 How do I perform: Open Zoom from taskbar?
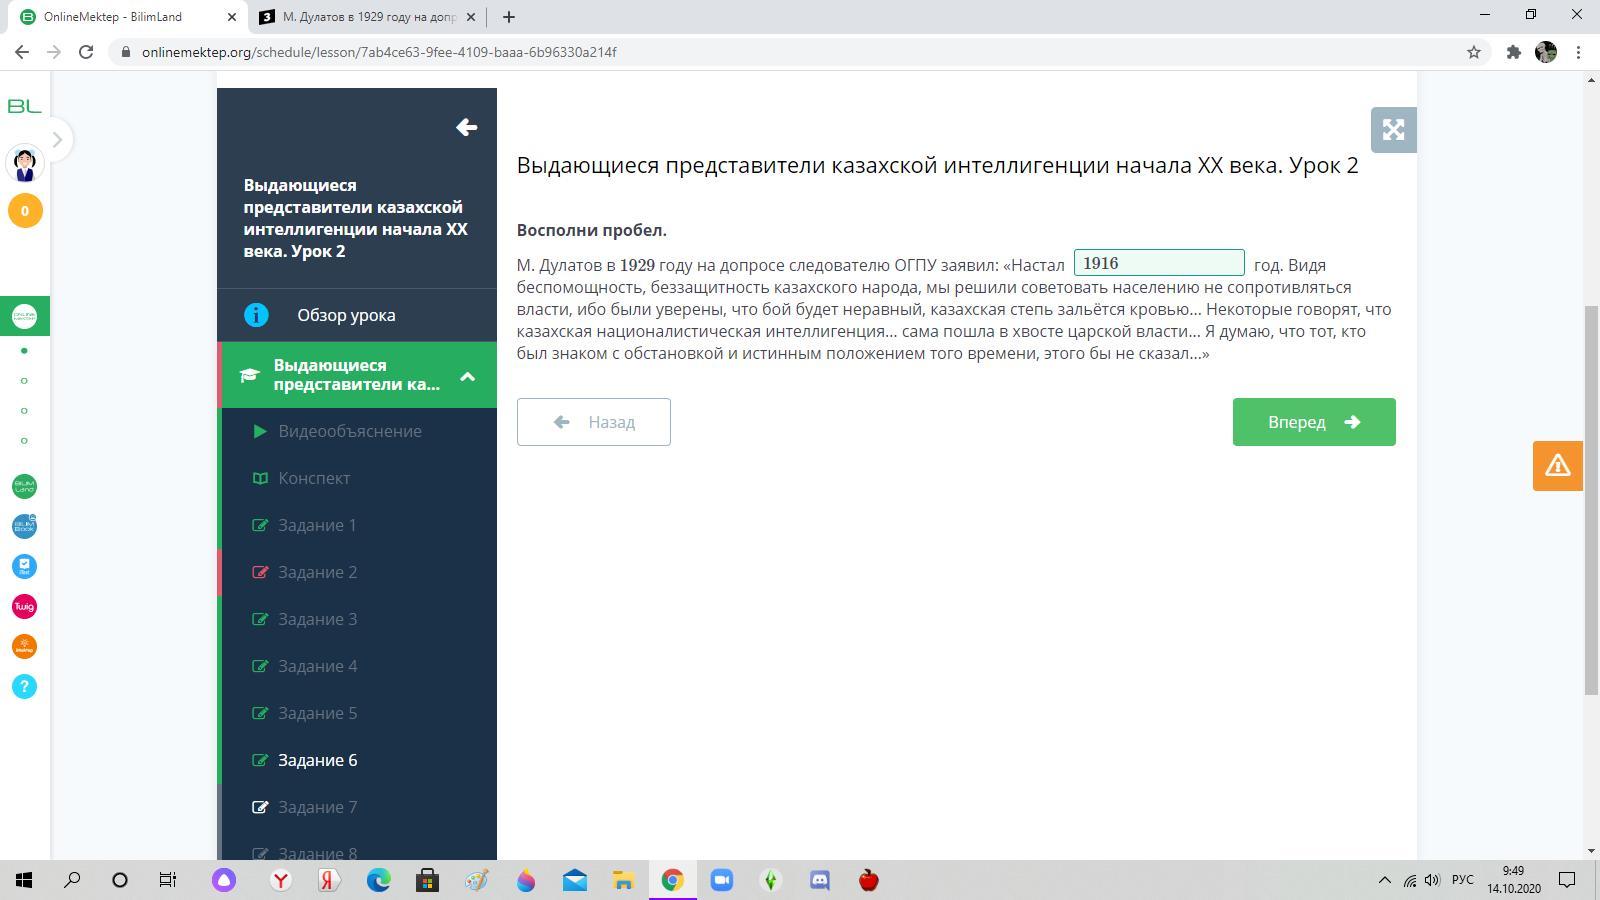coord(722,880)
